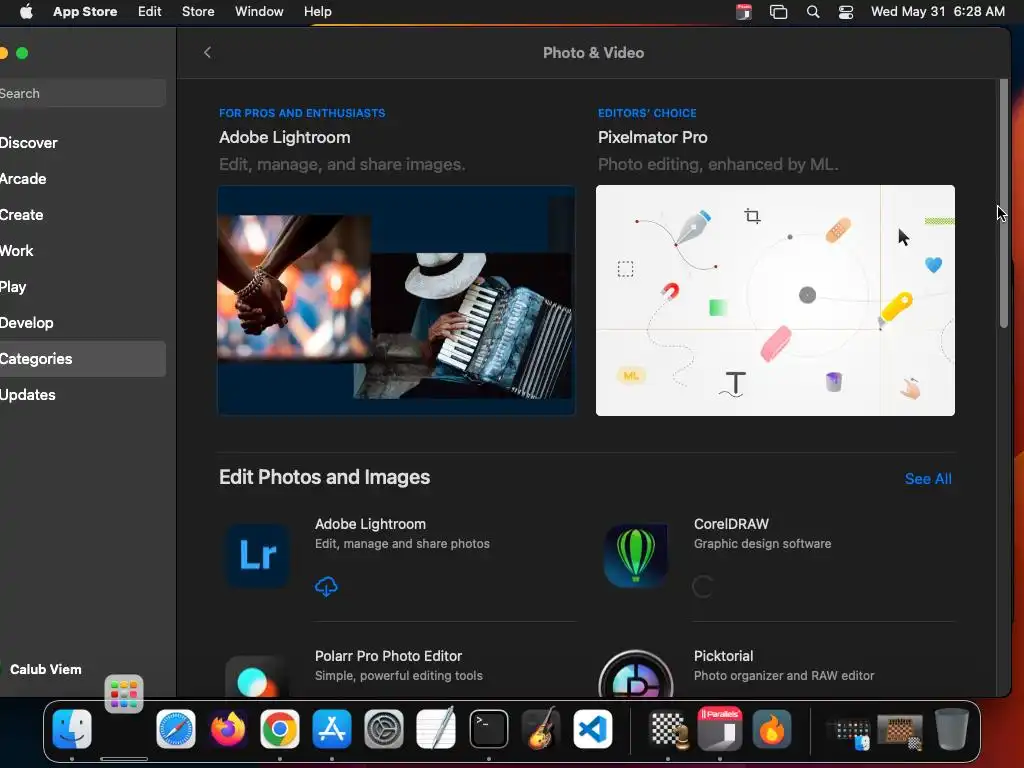
Task: Click the Parallels menu bar icon
Action: click(743, 12)
